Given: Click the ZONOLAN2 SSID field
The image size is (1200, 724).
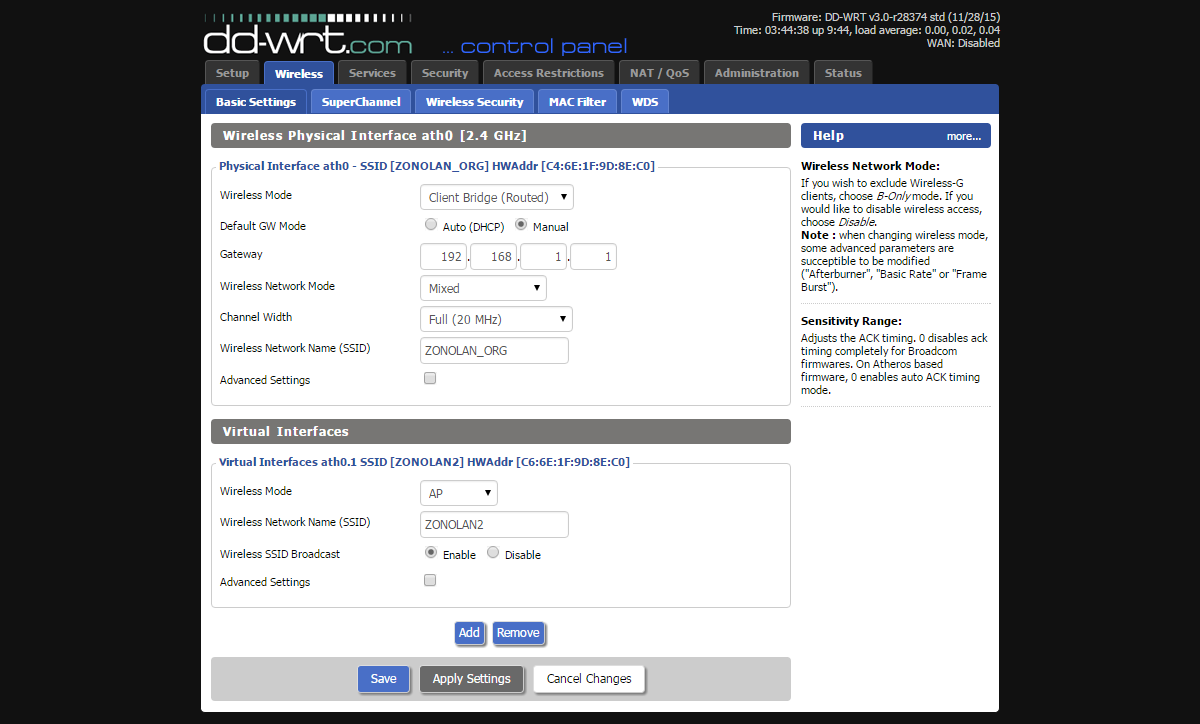Looking at the screenshot, I should [x=494, y=524].
